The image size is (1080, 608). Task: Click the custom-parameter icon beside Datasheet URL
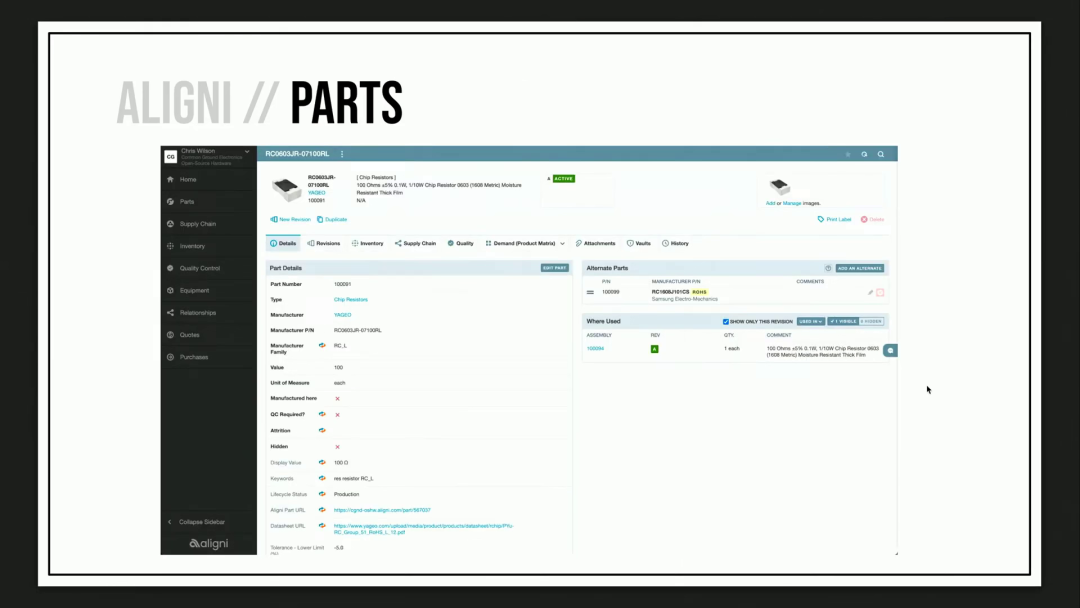click(322, 526)
